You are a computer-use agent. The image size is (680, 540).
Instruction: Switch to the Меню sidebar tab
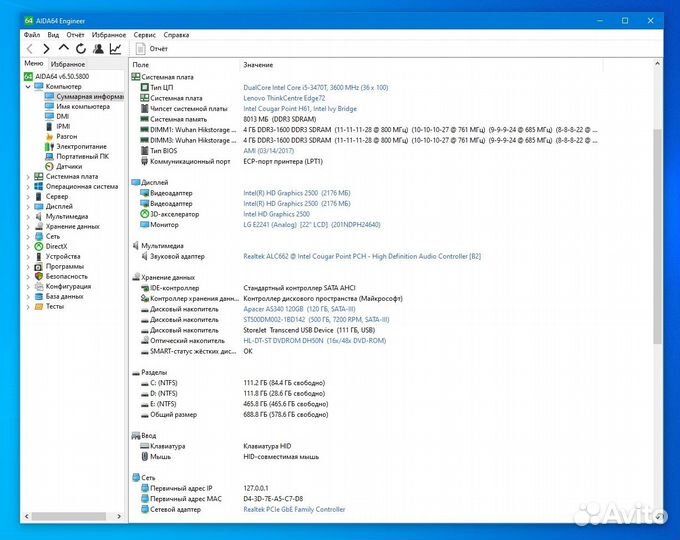click(x=34, y=63)
